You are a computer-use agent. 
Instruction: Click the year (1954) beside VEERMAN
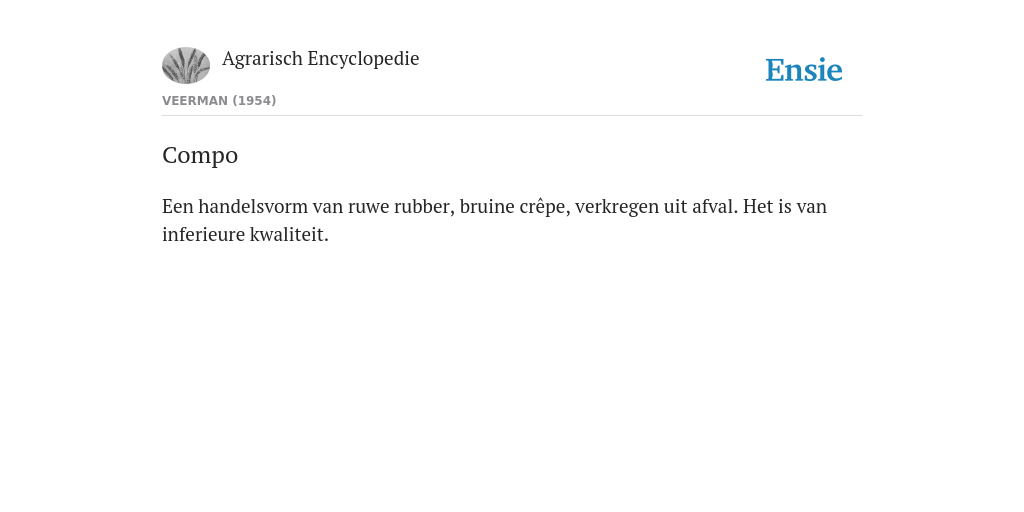(254, 101)
